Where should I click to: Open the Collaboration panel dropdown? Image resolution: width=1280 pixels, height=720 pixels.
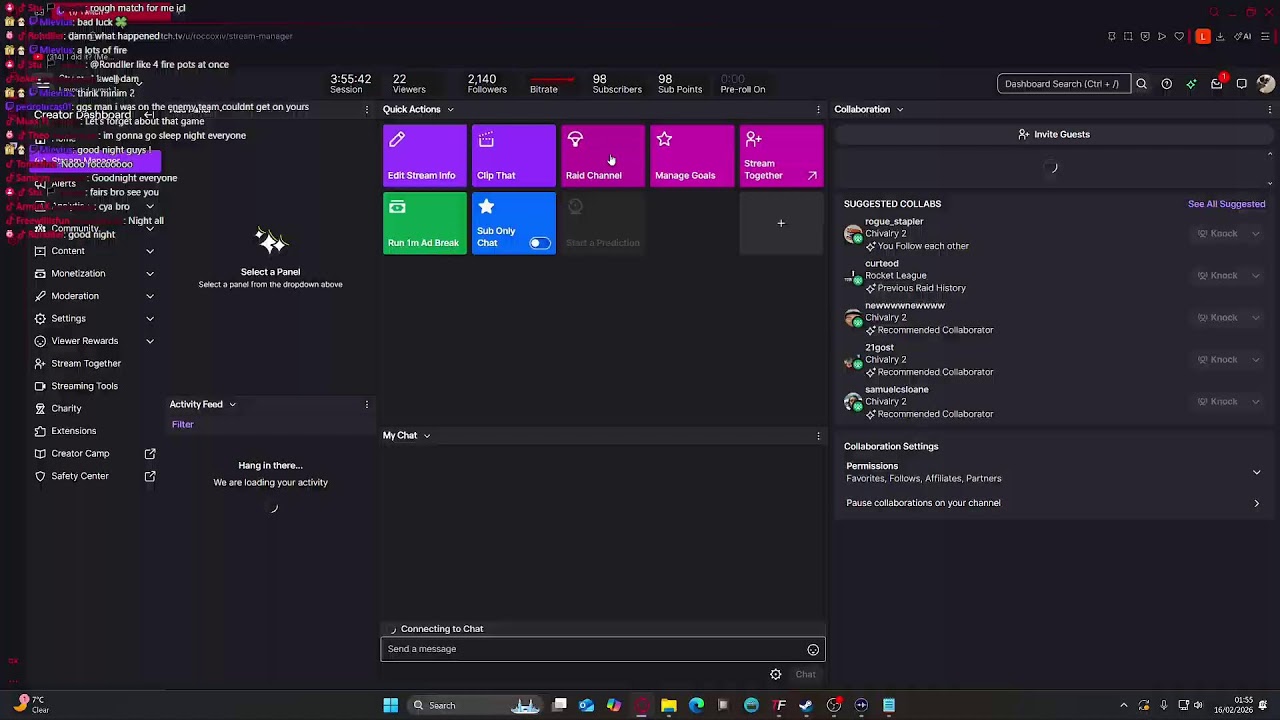(899, 110)
